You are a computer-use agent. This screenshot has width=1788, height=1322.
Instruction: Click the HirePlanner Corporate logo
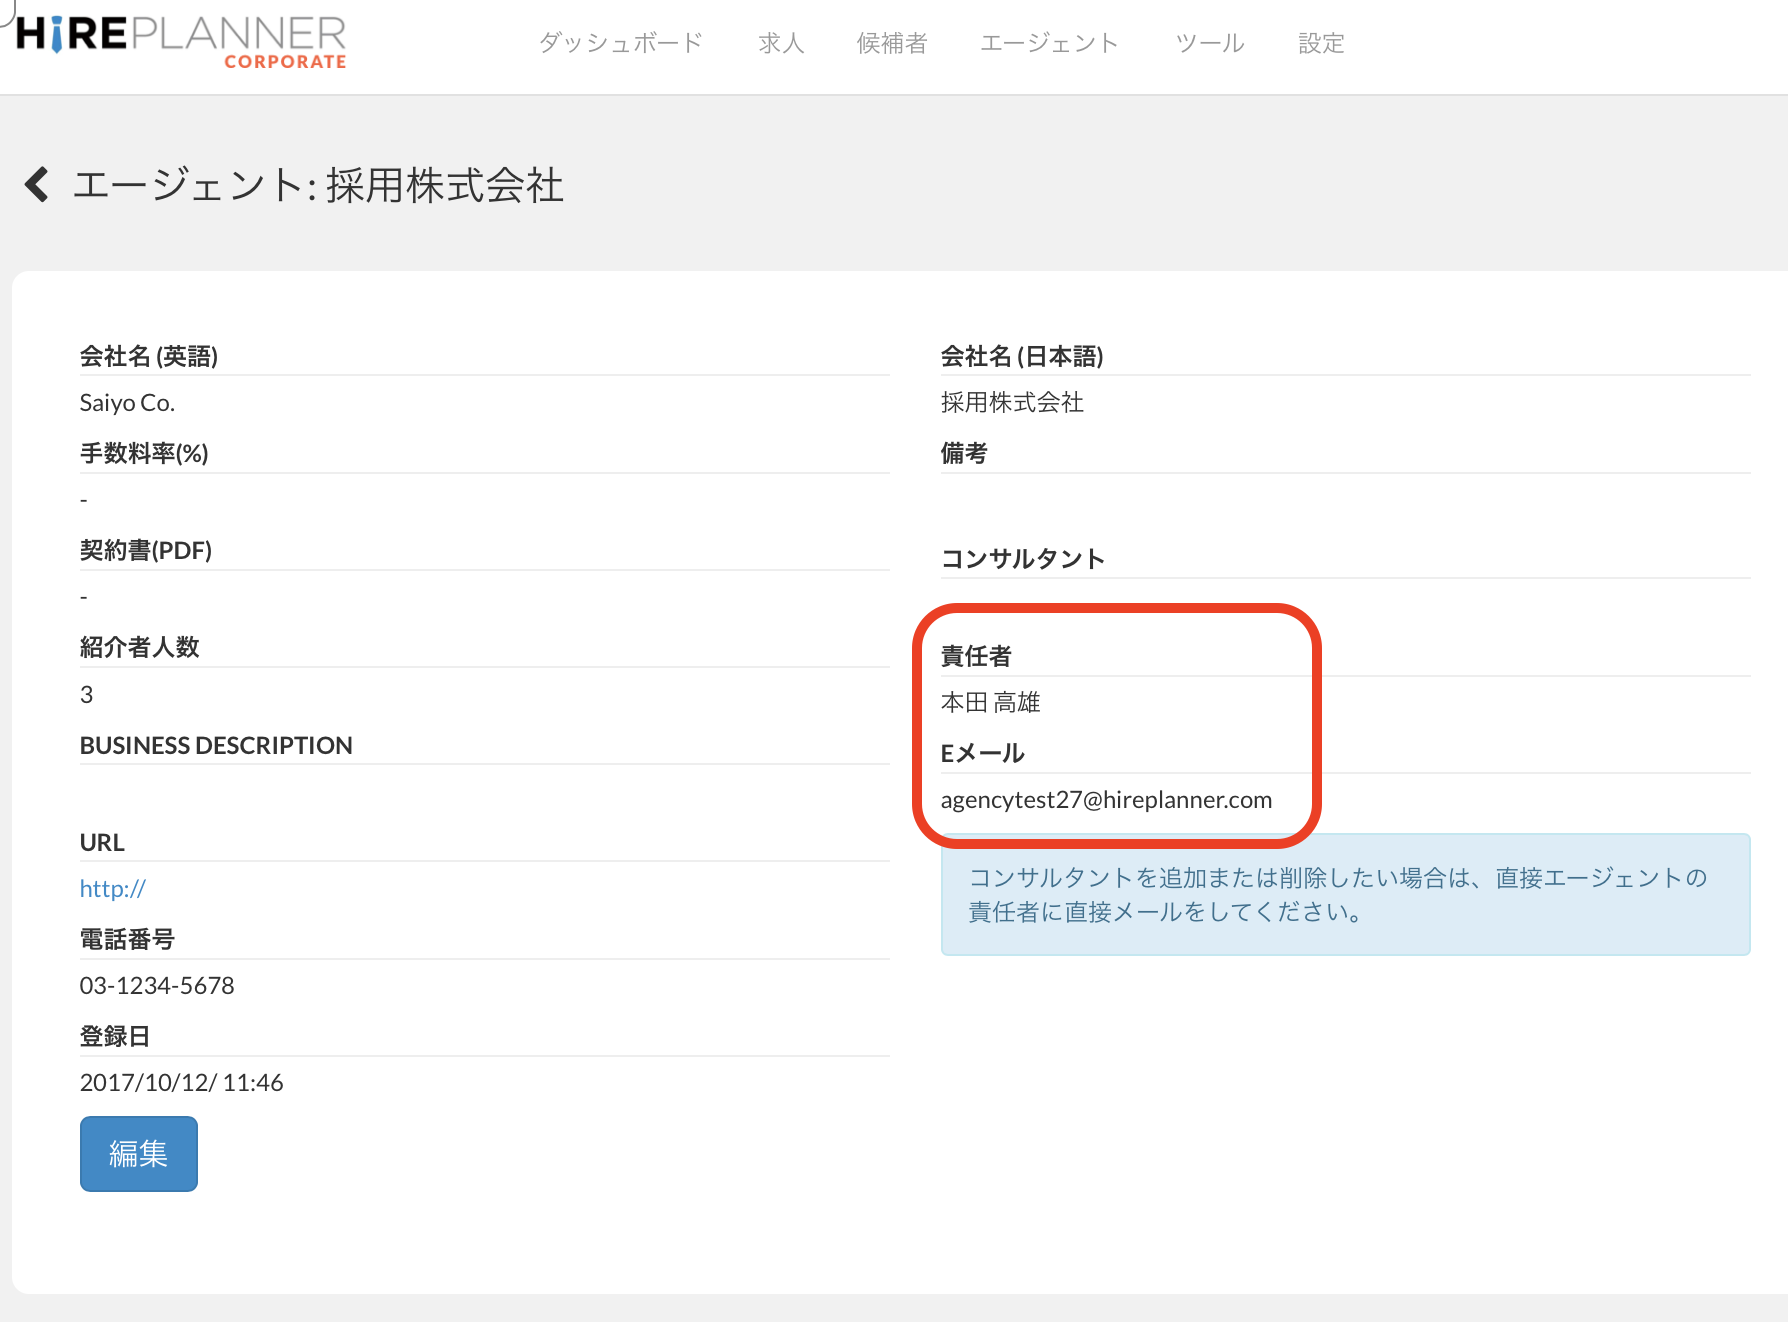point(181,42)
